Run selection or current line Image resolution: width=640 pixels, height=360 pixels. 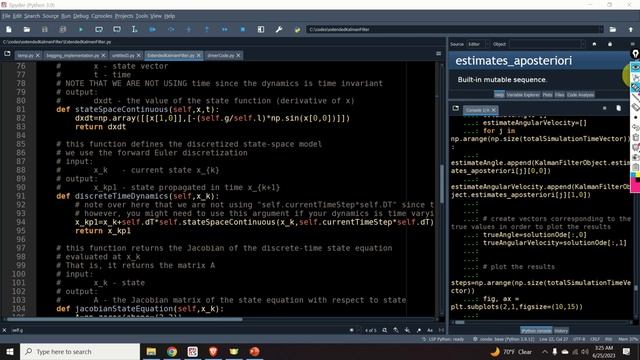(x=135, y=29)
